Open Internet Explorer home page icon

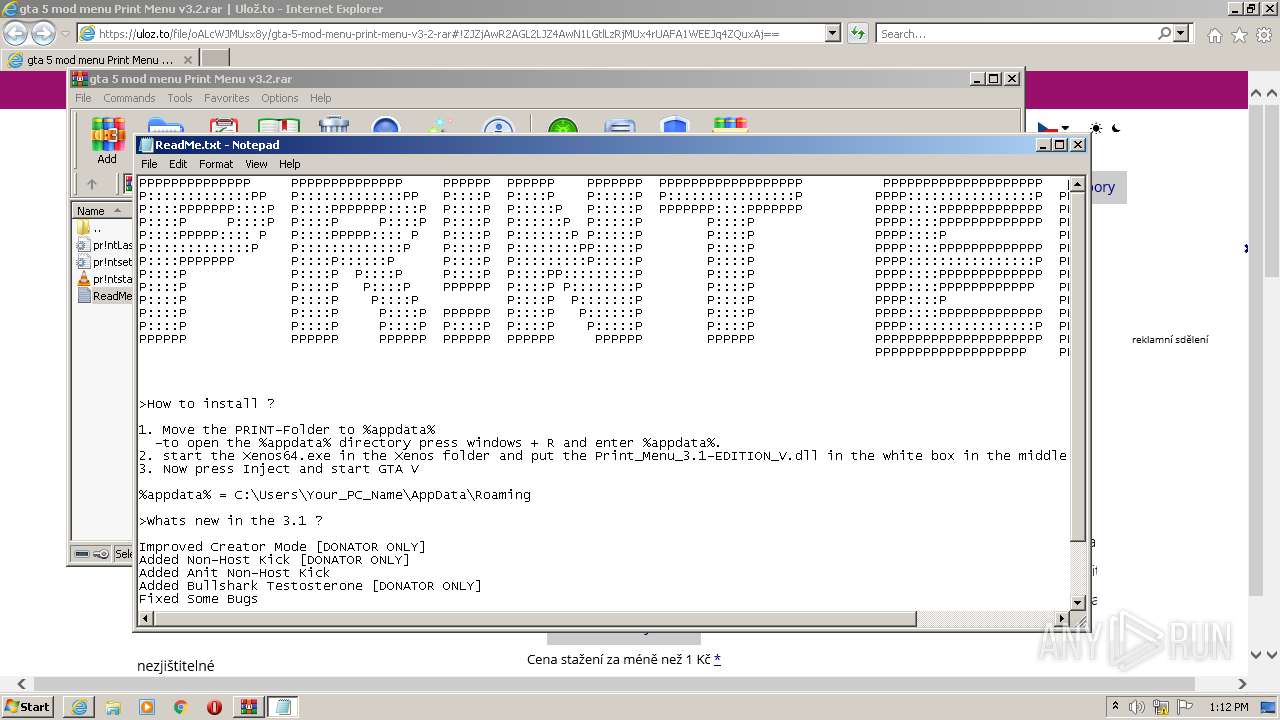(1214, 35)
